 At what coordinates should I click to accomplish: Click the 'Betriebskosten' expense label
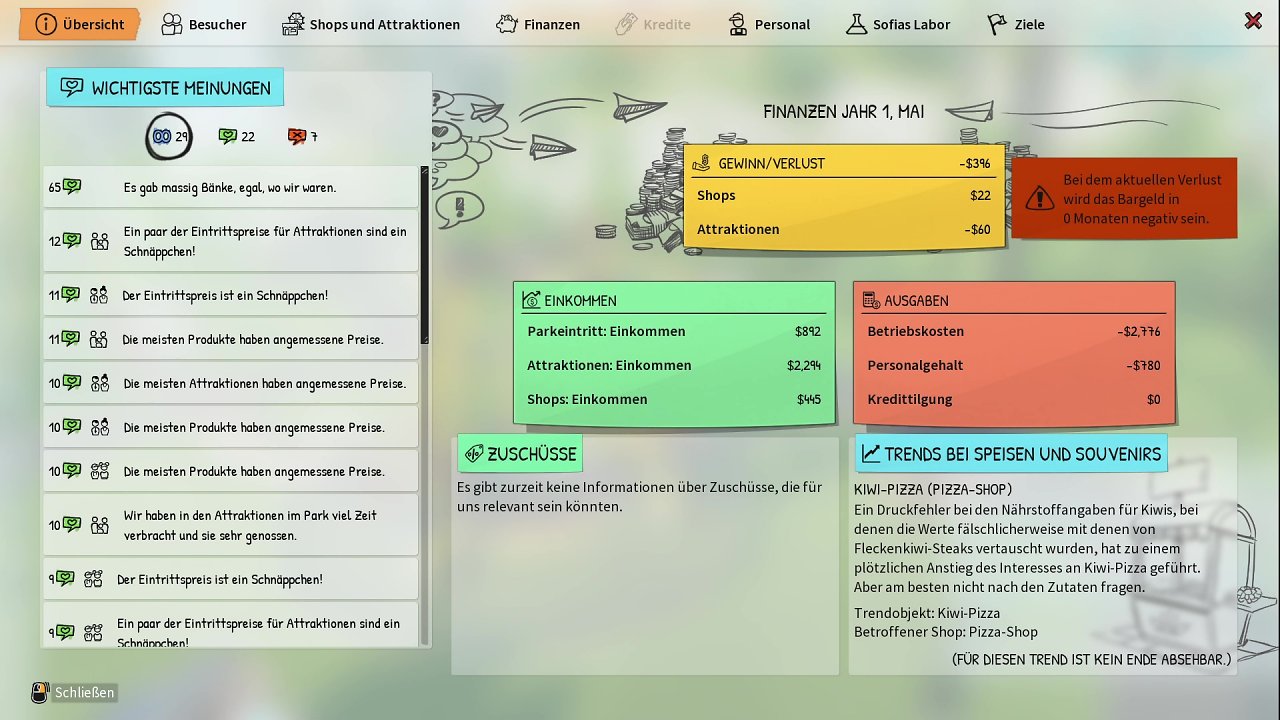[x=916, y=331]
